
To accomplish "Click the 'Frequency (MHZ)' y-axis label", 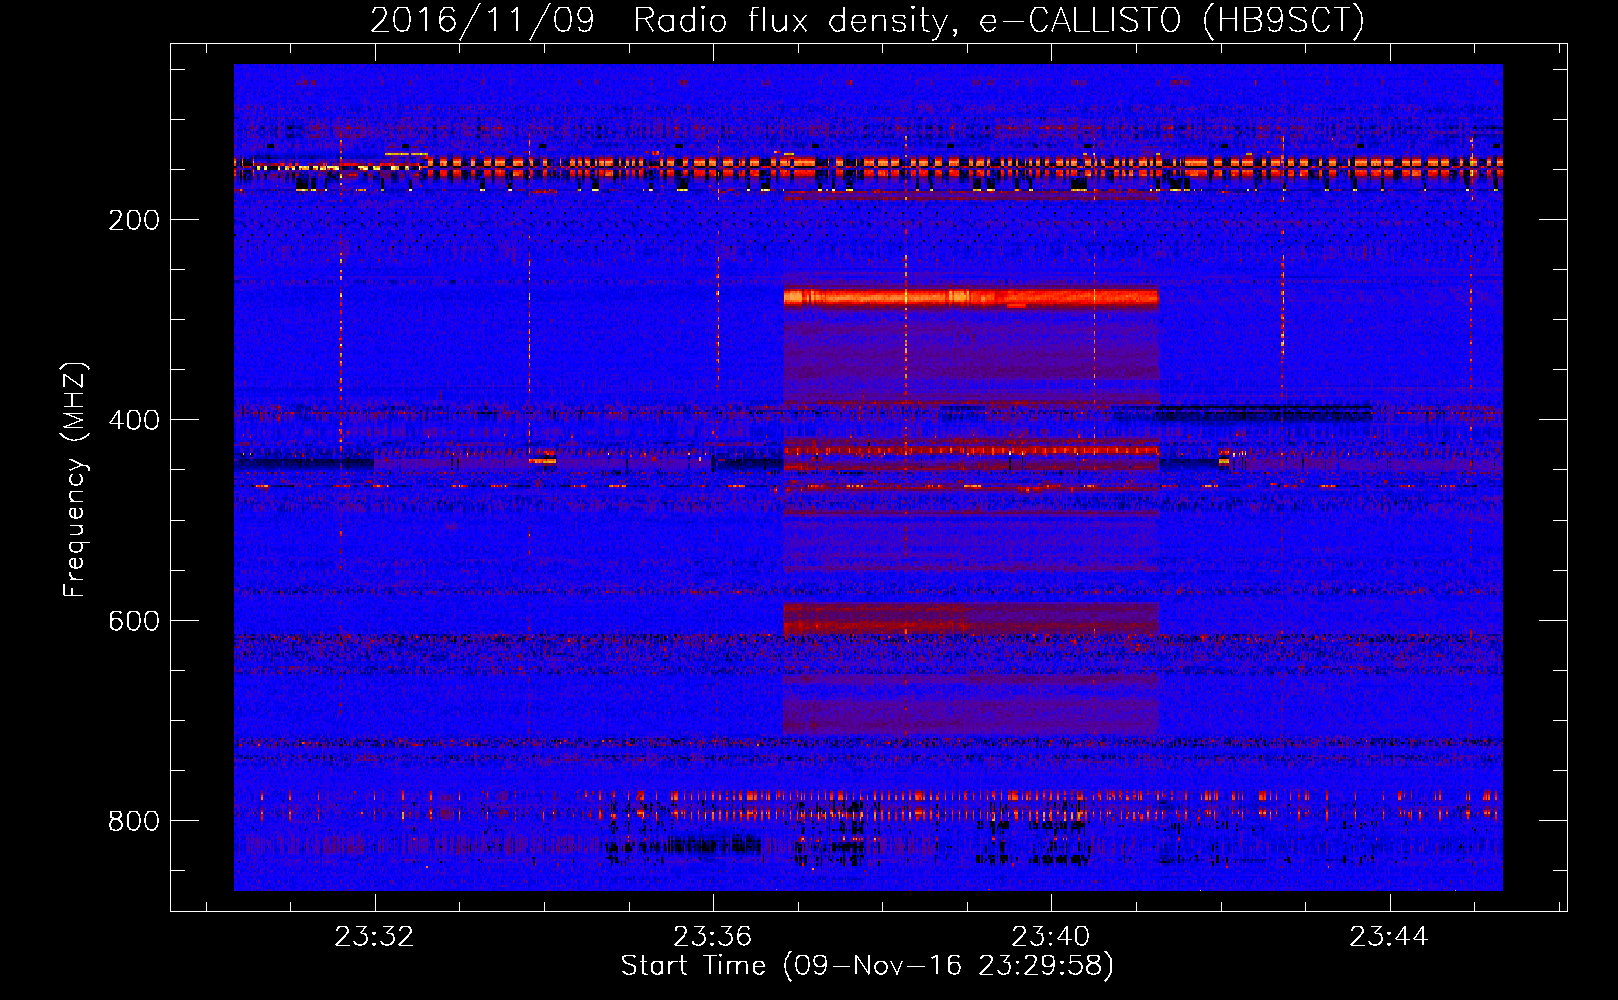I will (74, 480).
